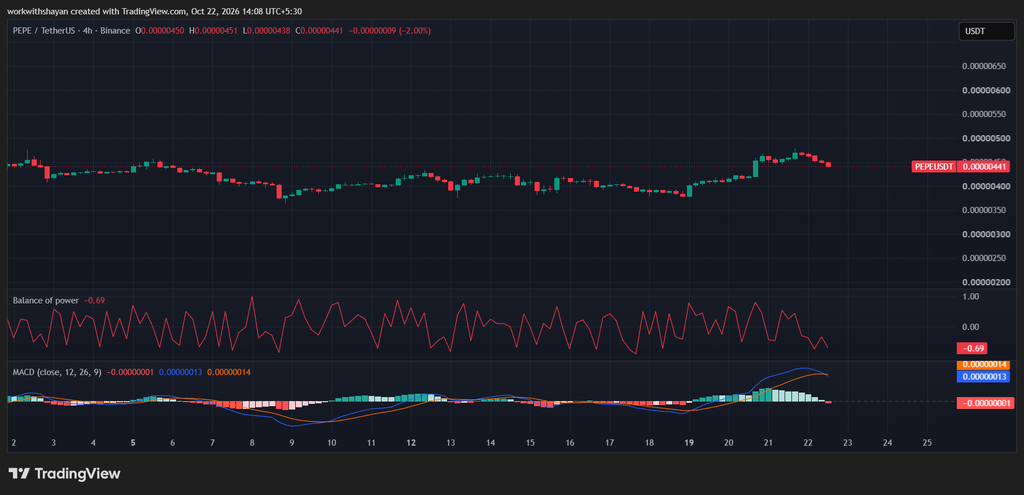This screenshot has height=495, width=1024.
Task: Click the orange 0.00000014 MACD axis tag
Action: click(985, 365)
